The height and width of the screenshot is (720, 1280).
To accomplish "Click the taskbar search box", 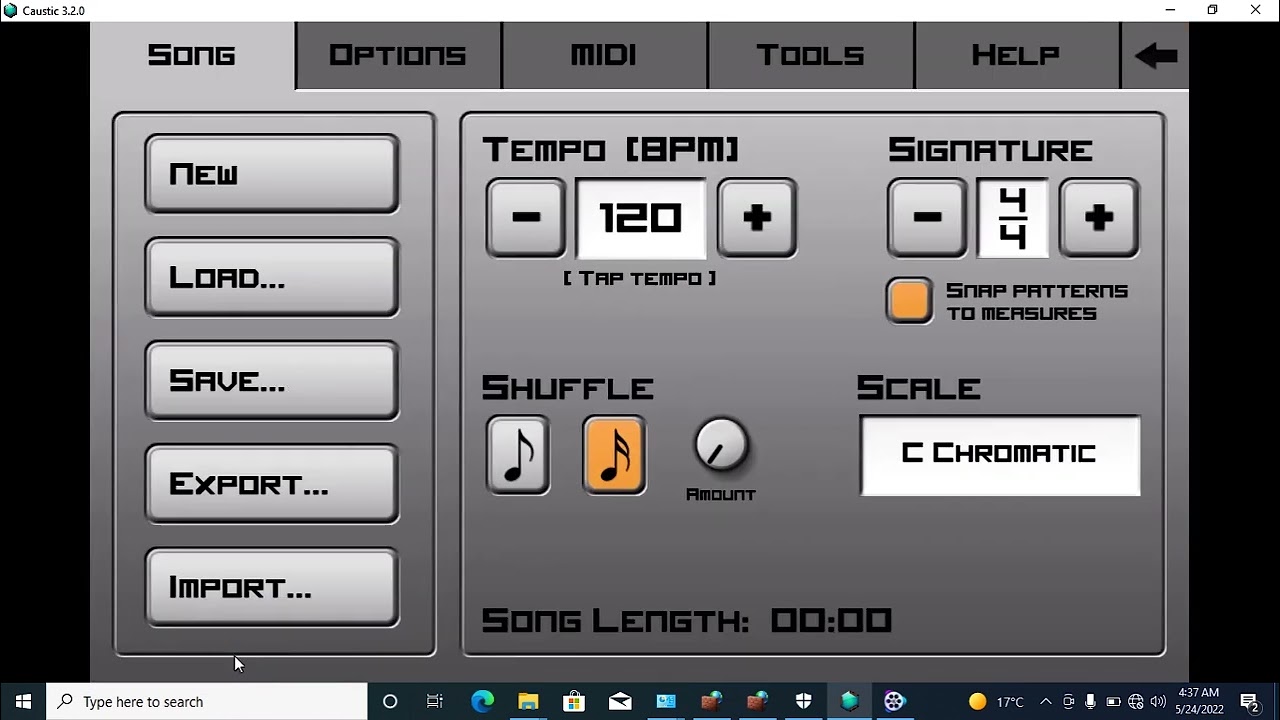I will tap(207, 701).
